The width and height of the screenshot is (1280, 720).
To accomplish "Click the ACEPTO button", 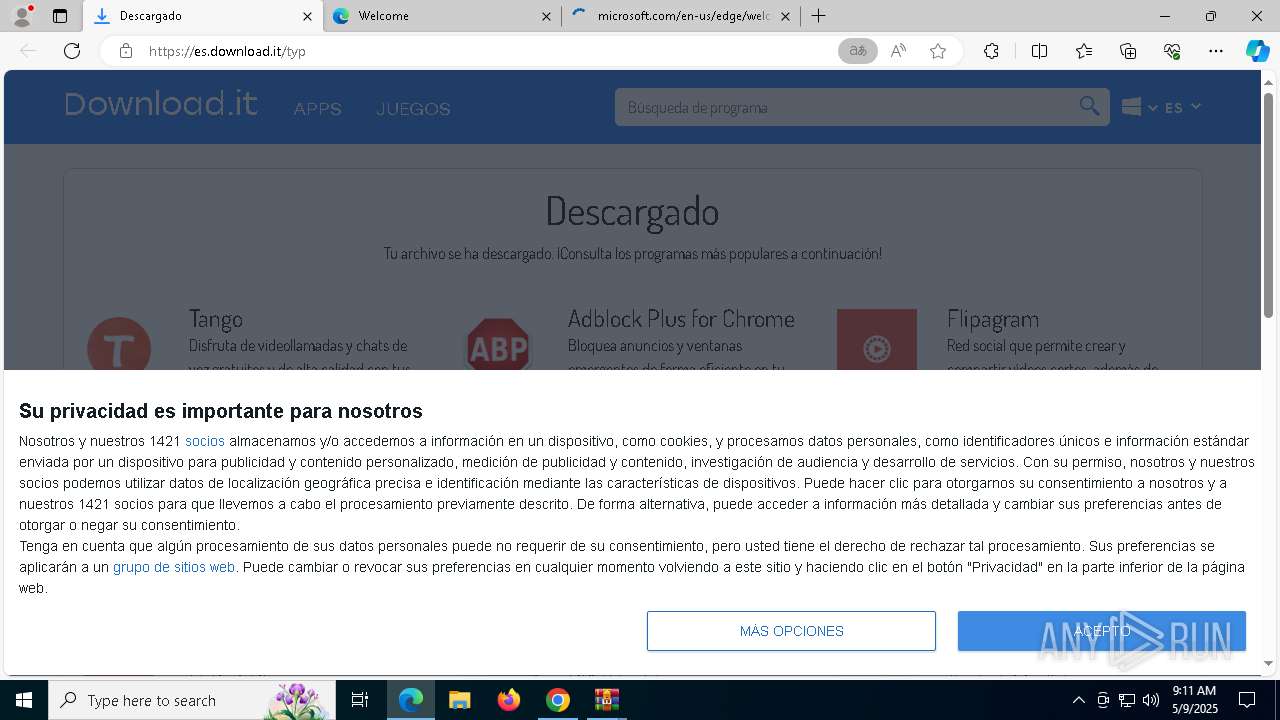I will click(1102, 631).
